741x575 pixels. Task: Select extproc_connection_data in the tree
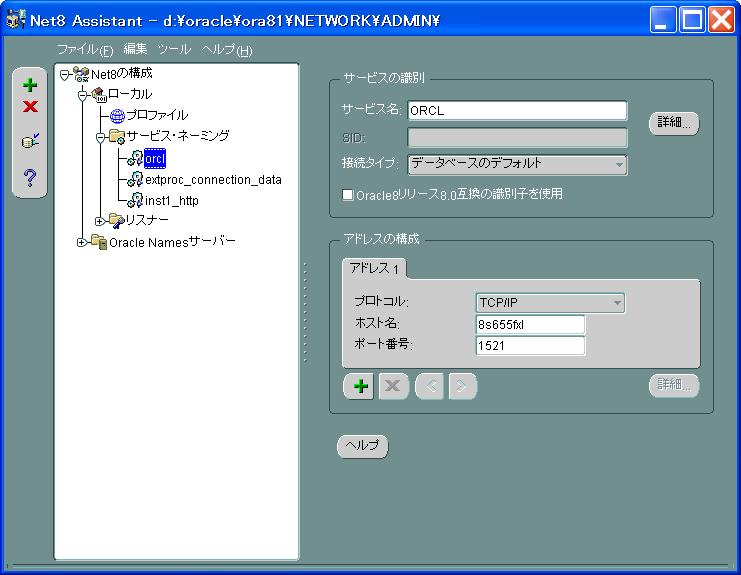[x=213, y=180]
